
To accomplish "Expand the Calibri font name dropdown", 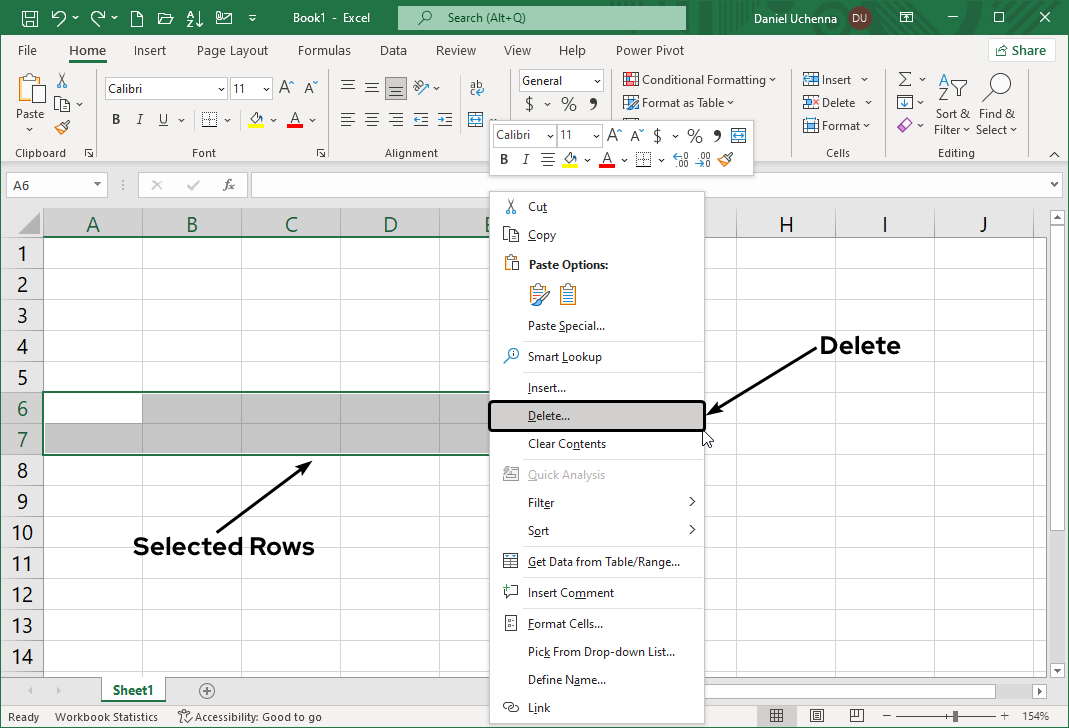I will tap(221, 89).
